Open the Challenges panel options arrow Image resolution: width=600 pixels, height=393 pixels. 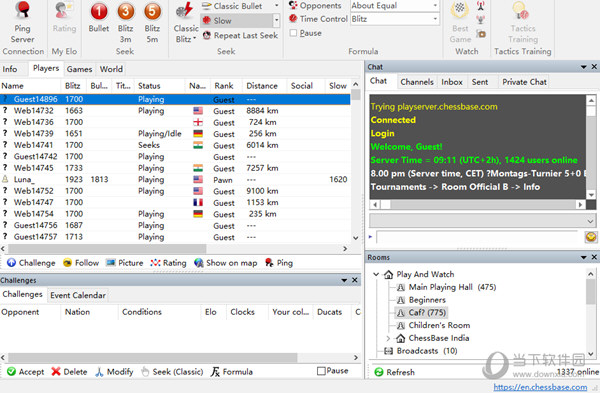pos(344,280)
